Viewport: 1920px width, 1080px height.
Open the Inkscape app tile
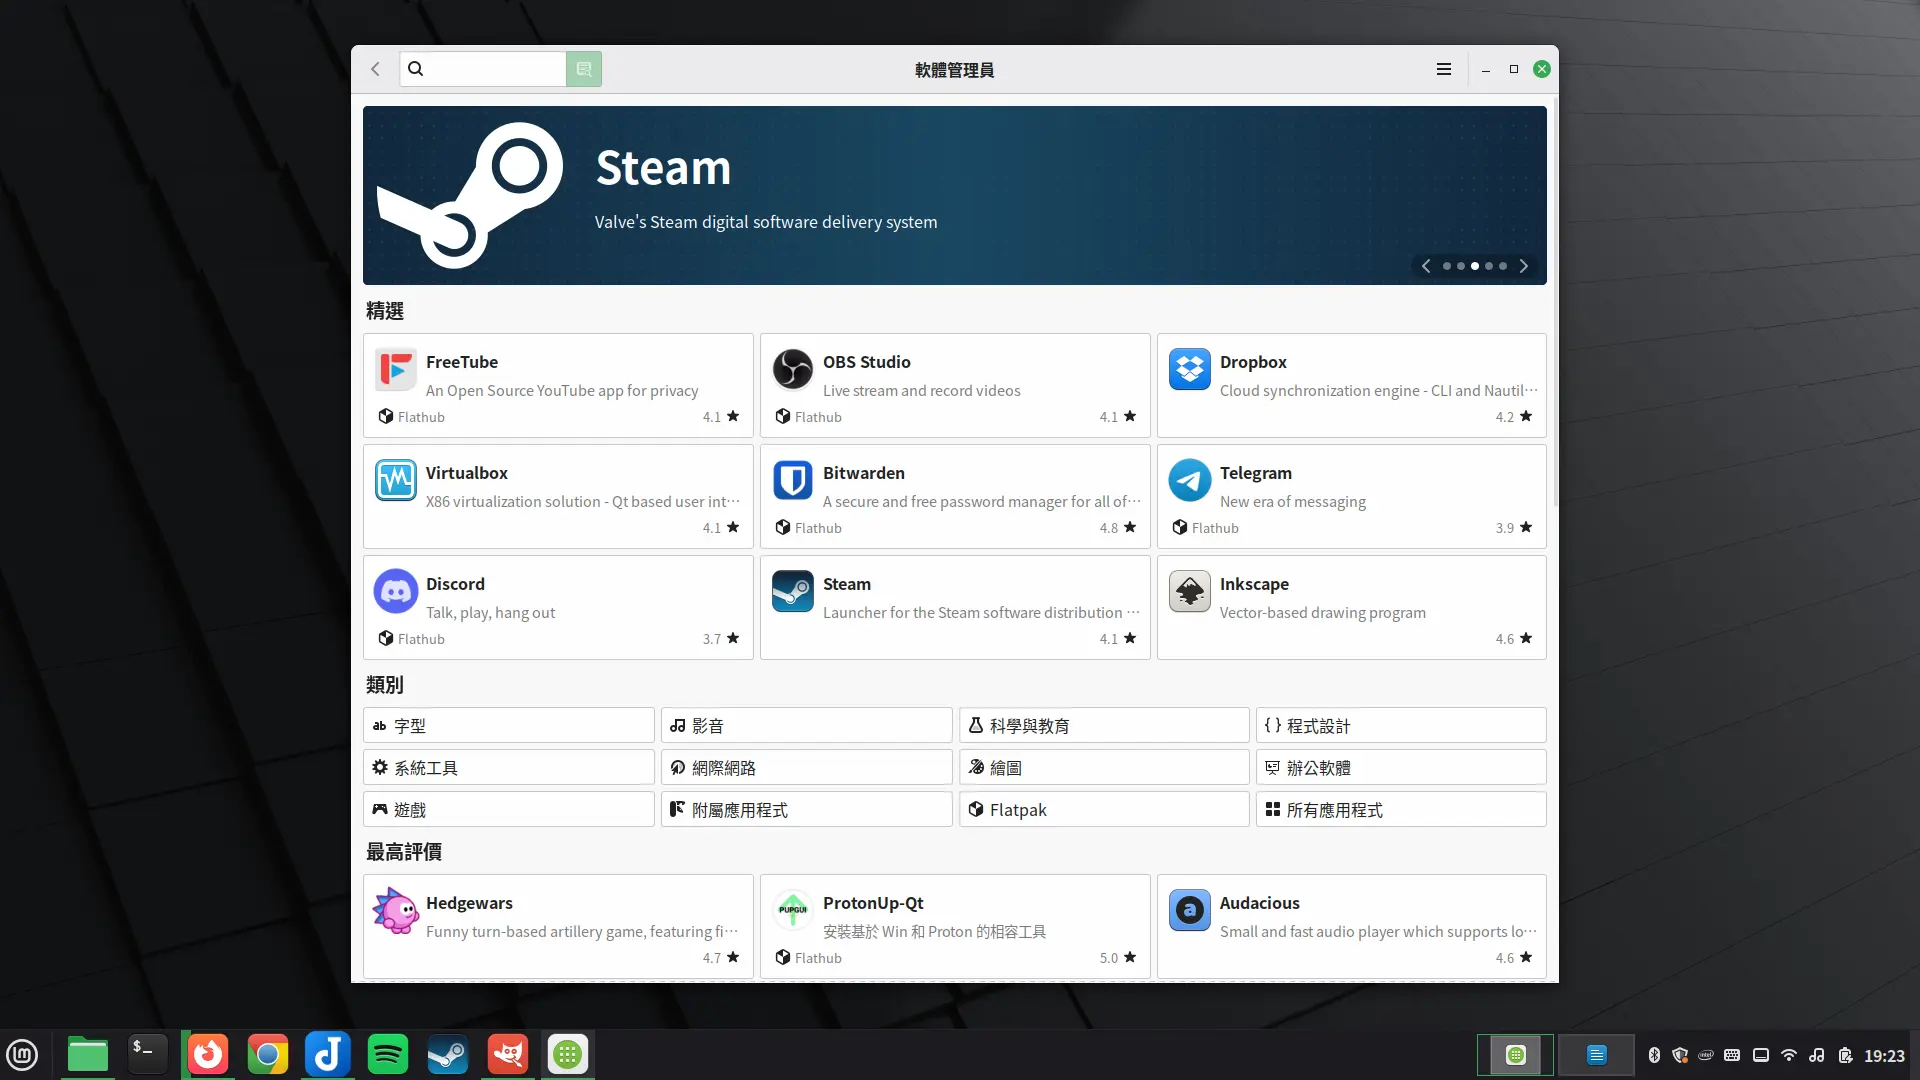(x=1350, y=607)
